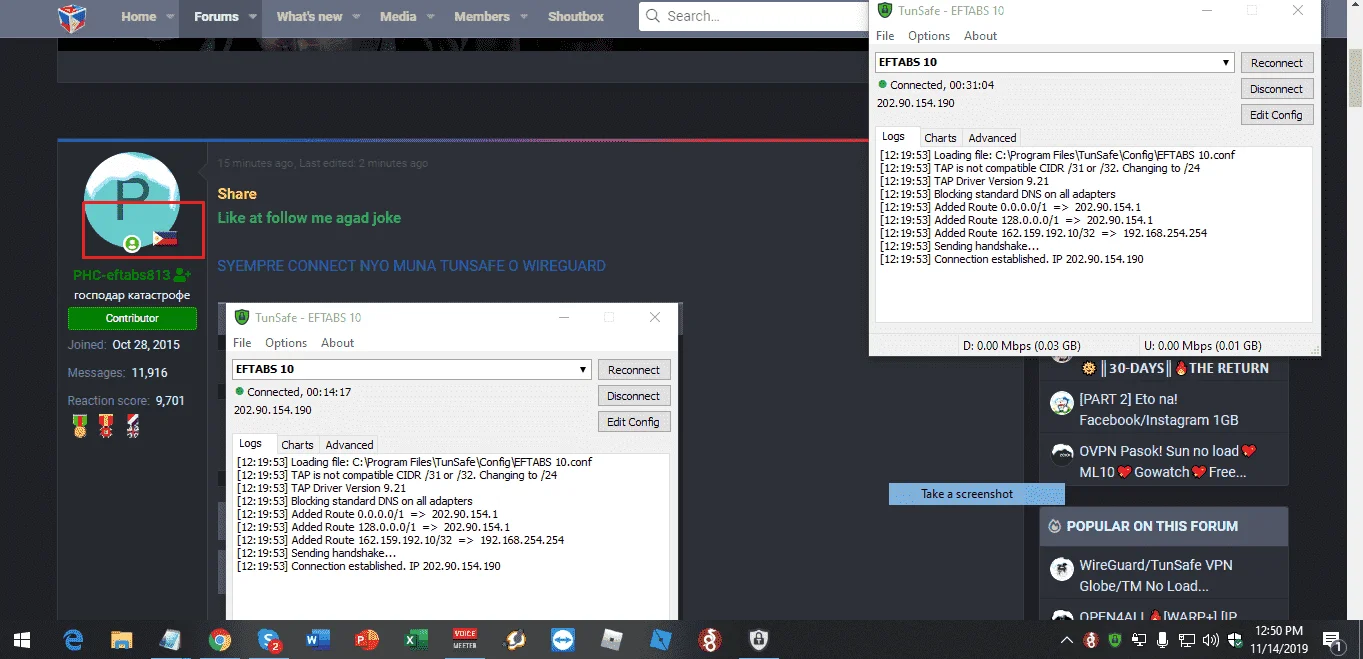Click the 'Connected, 00:31:04' status text
Viewport: 1363px width, 659px height.
[942, 85]
